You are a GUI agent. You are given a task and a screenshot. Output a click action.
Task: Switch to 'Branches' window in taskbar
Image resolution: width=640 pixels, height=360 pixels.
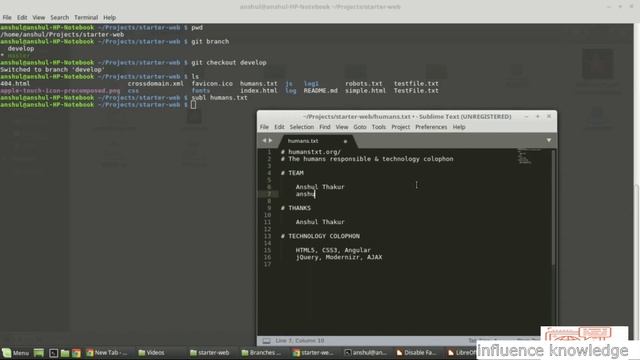pos(261,353)
